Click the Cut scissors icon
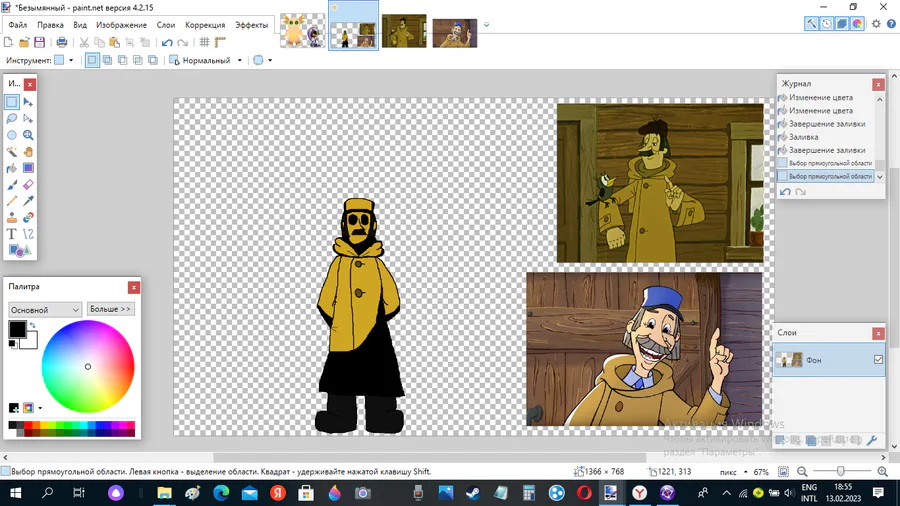The width and height of the screenshot is (900, 506). pos(84,42)
